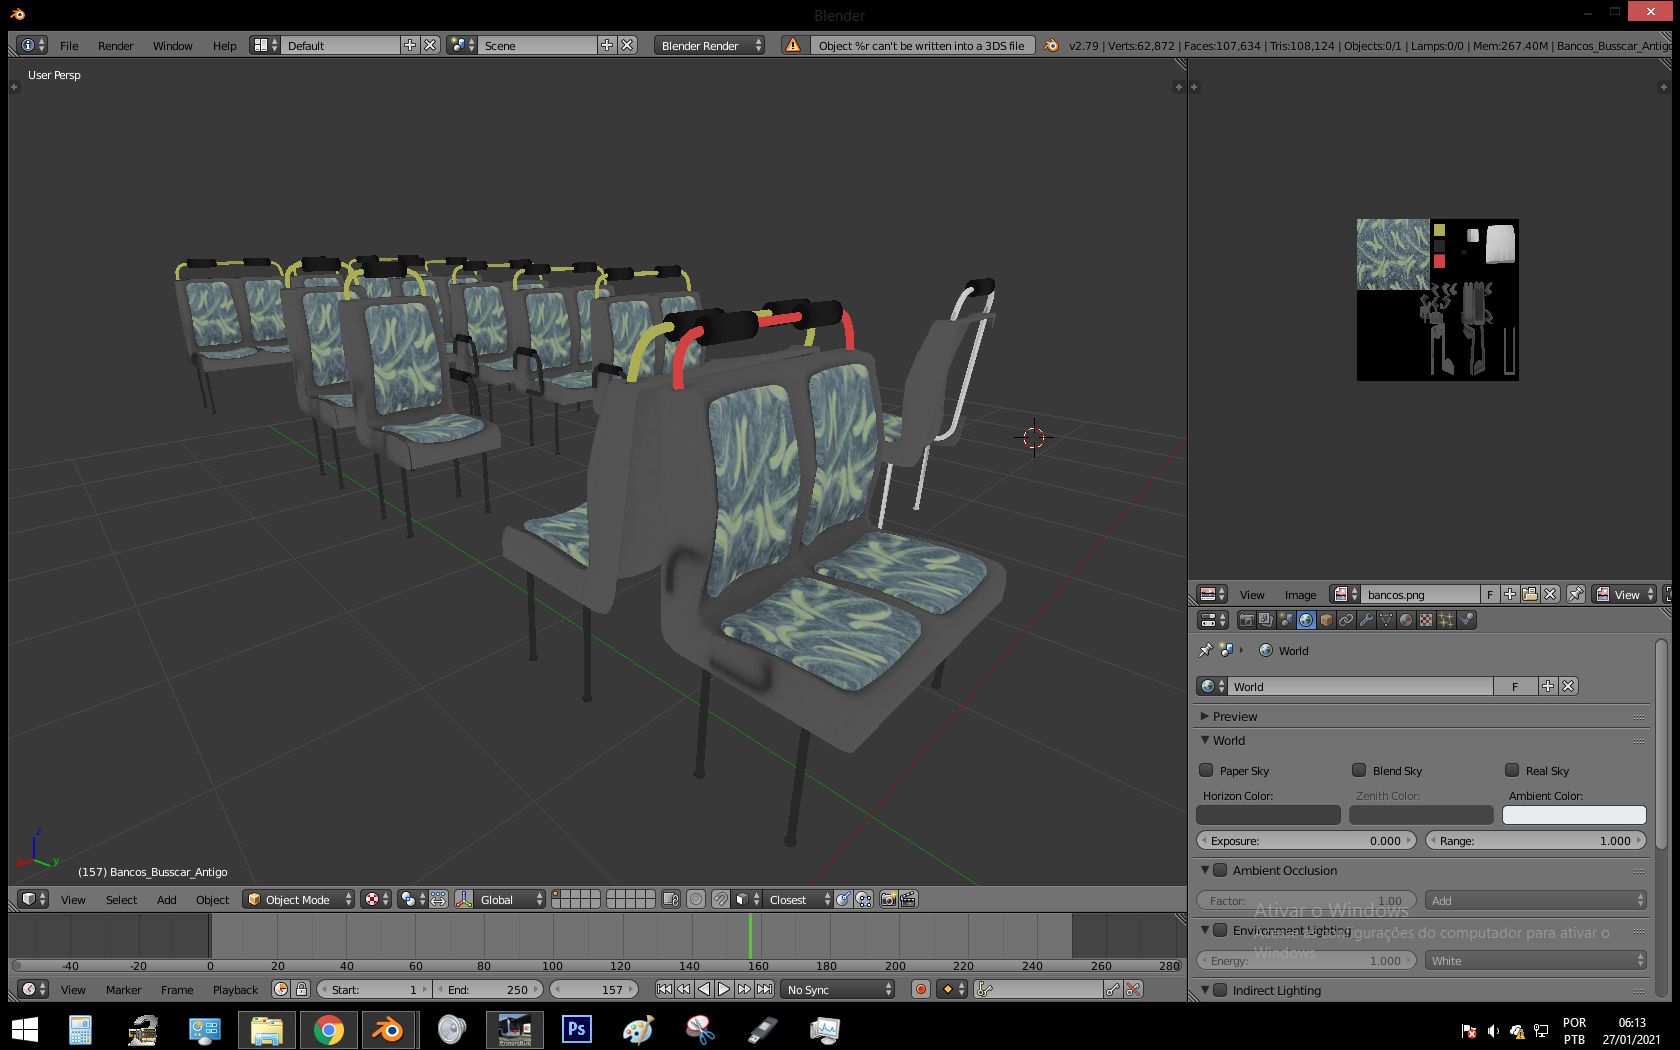Toggle the snap magnet icon in viewport header
The image size is (1680, 1050).
tap(720, 900)
